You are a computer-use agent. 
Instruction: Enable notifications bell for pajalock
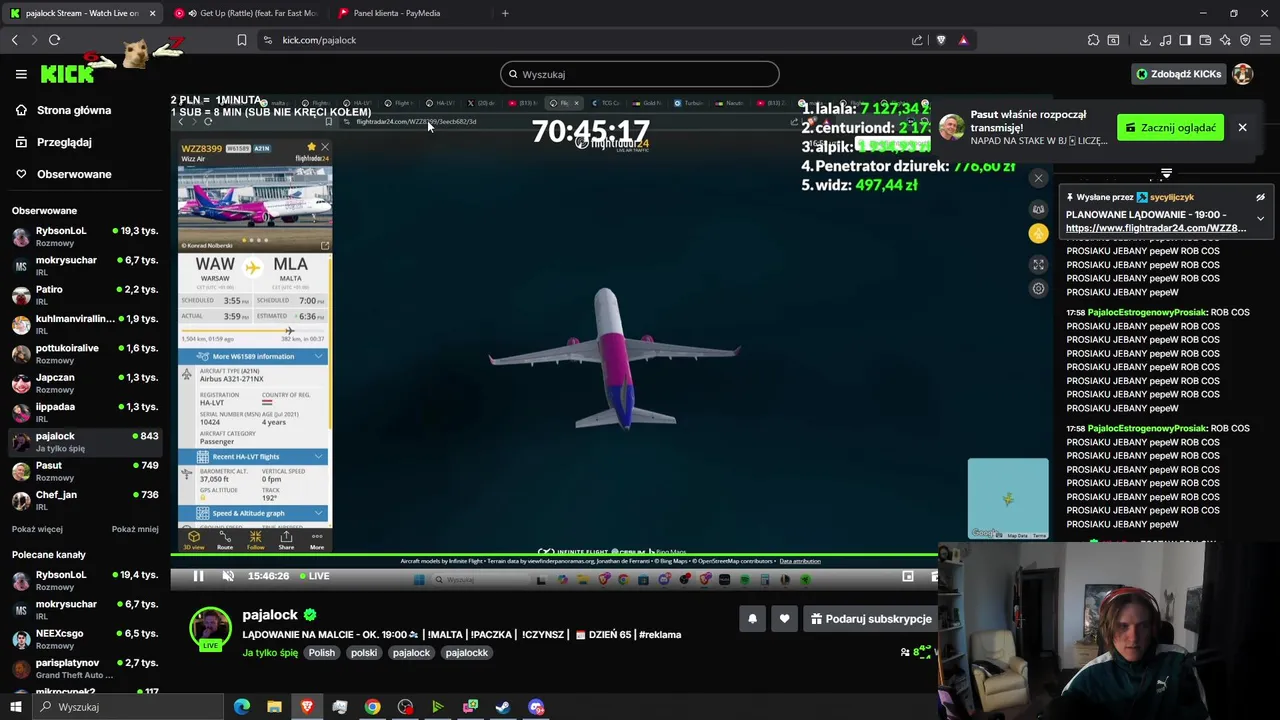click(x=752, y=619)
